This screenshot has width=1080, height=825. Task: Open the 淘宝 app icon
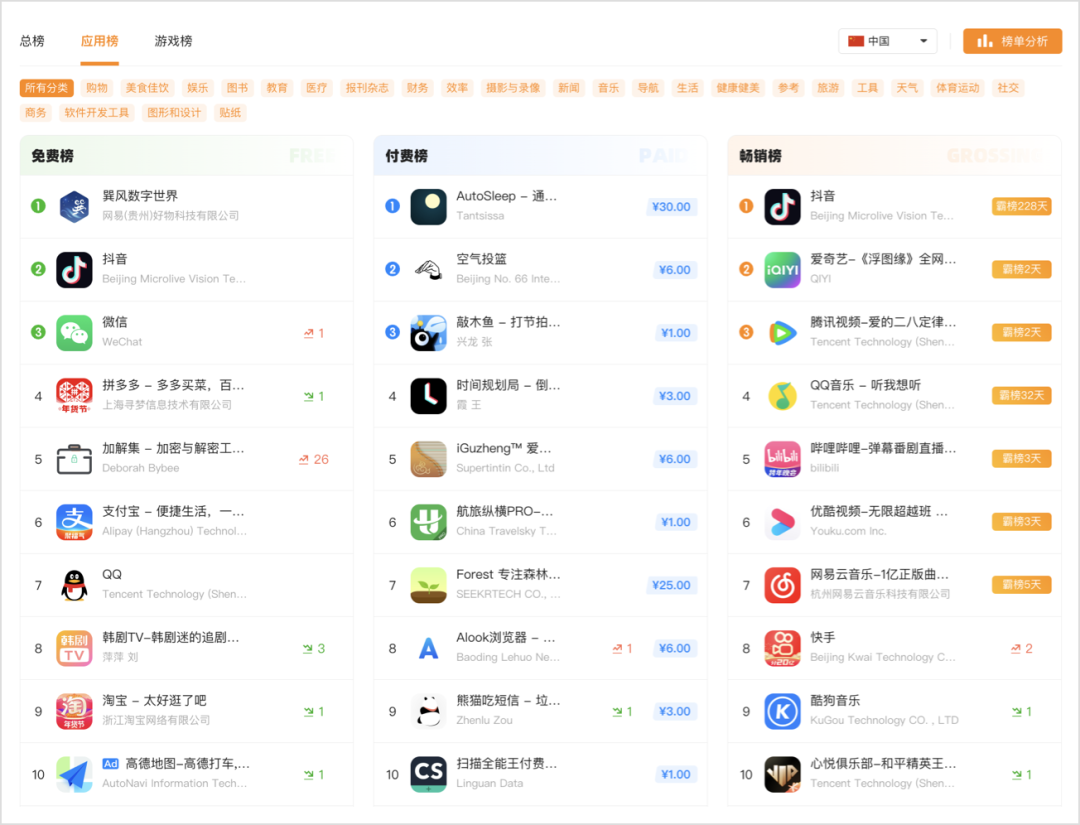74,711
